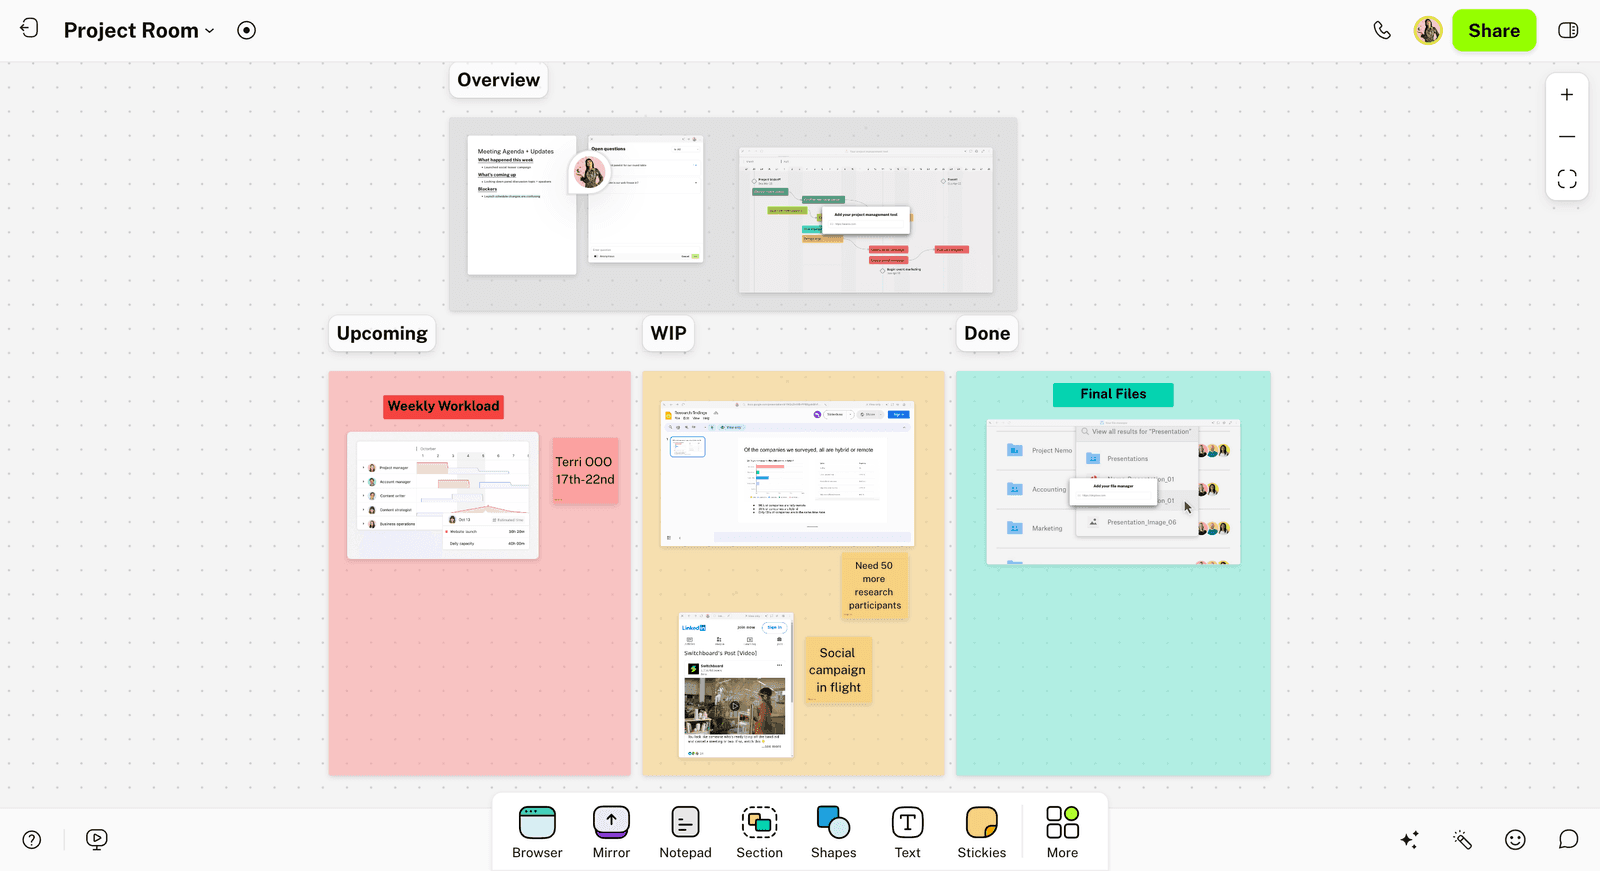Image resolution: width=1600 pixels, height=871 pixels.
Task: Click the fit-to-screen icon
Action: 1567,179
